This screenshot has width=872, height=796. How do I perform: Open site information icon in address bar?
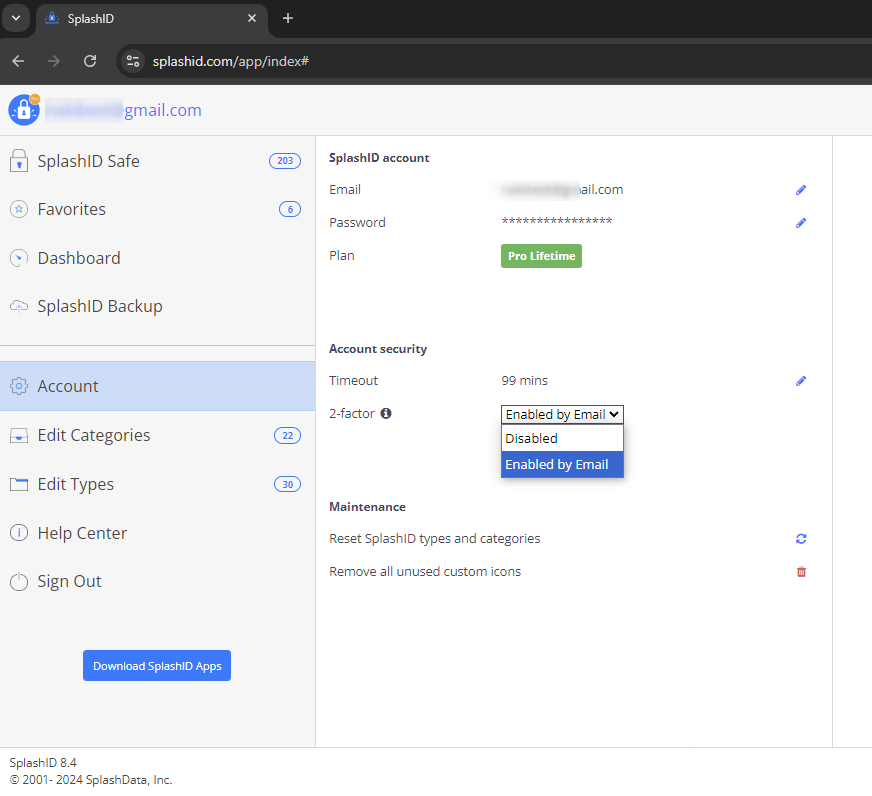coord(133,61)
